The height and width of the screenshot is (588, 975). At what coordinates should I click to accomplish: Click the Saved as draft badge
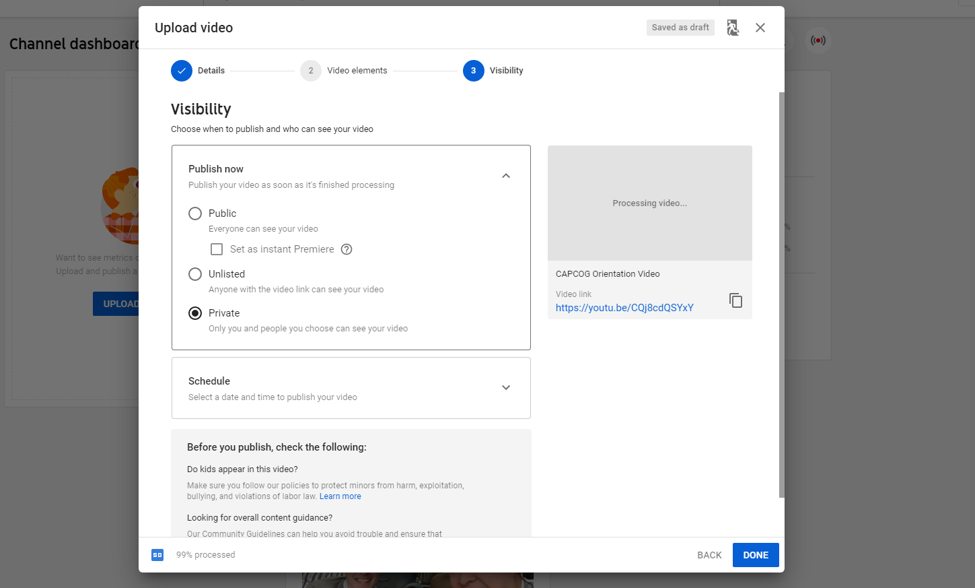tap(680, 27)
